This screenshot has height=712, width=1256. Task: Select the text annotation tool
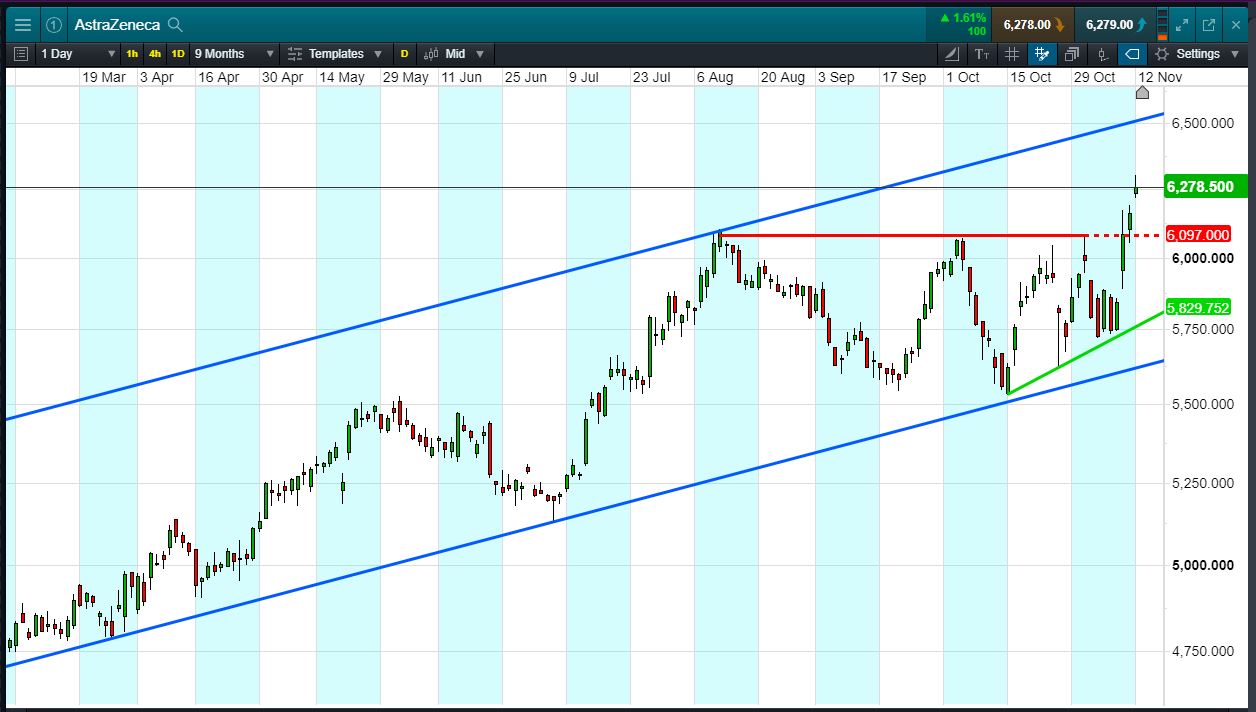click(982, 54)
